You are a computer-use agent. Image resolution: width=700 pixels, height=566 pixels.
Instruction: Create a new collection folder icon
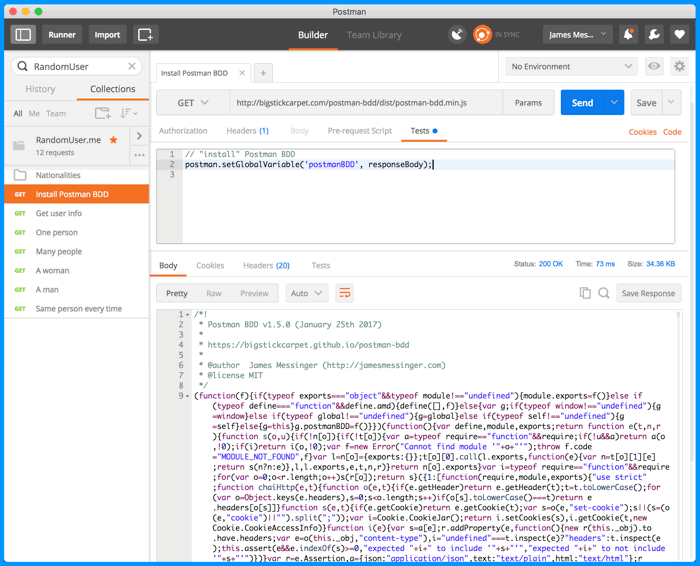(103, 113)
